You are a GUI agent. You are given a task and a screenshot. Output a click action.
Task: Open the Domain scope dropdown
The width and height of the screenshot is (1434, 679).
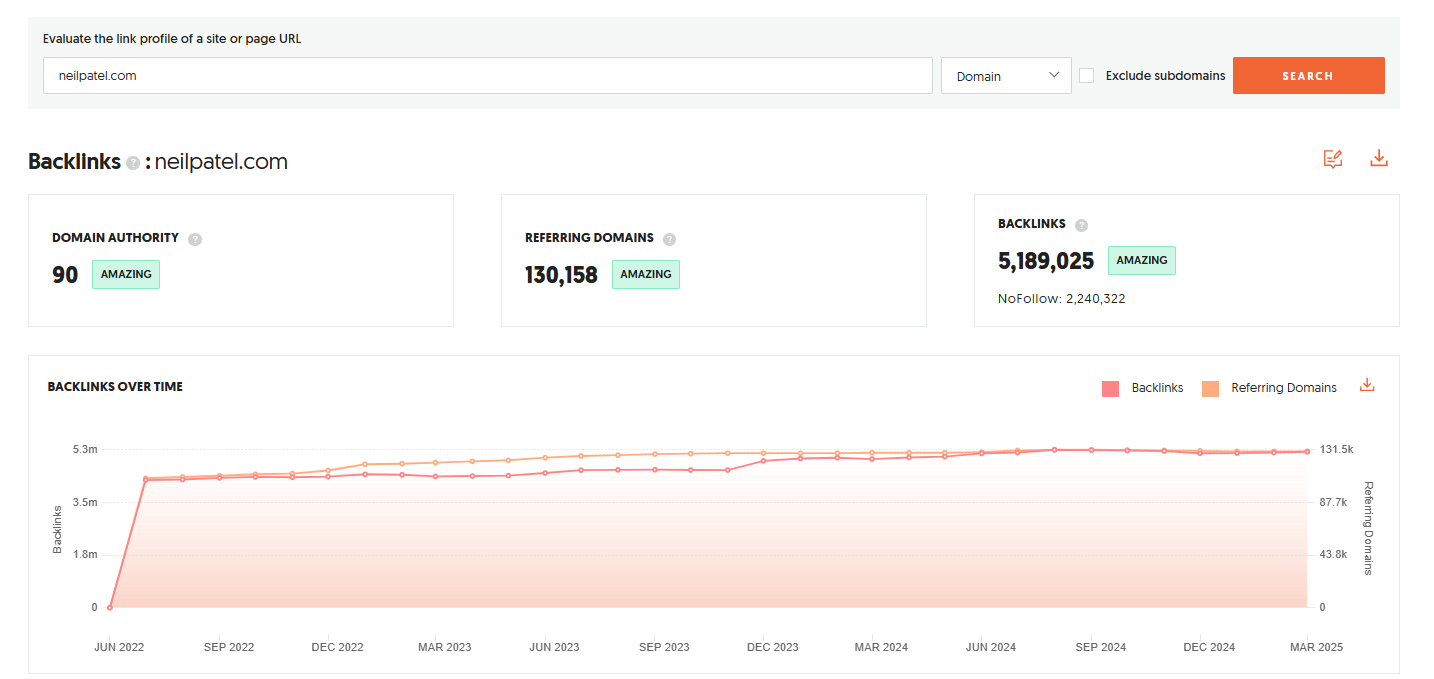point(1006,76)
